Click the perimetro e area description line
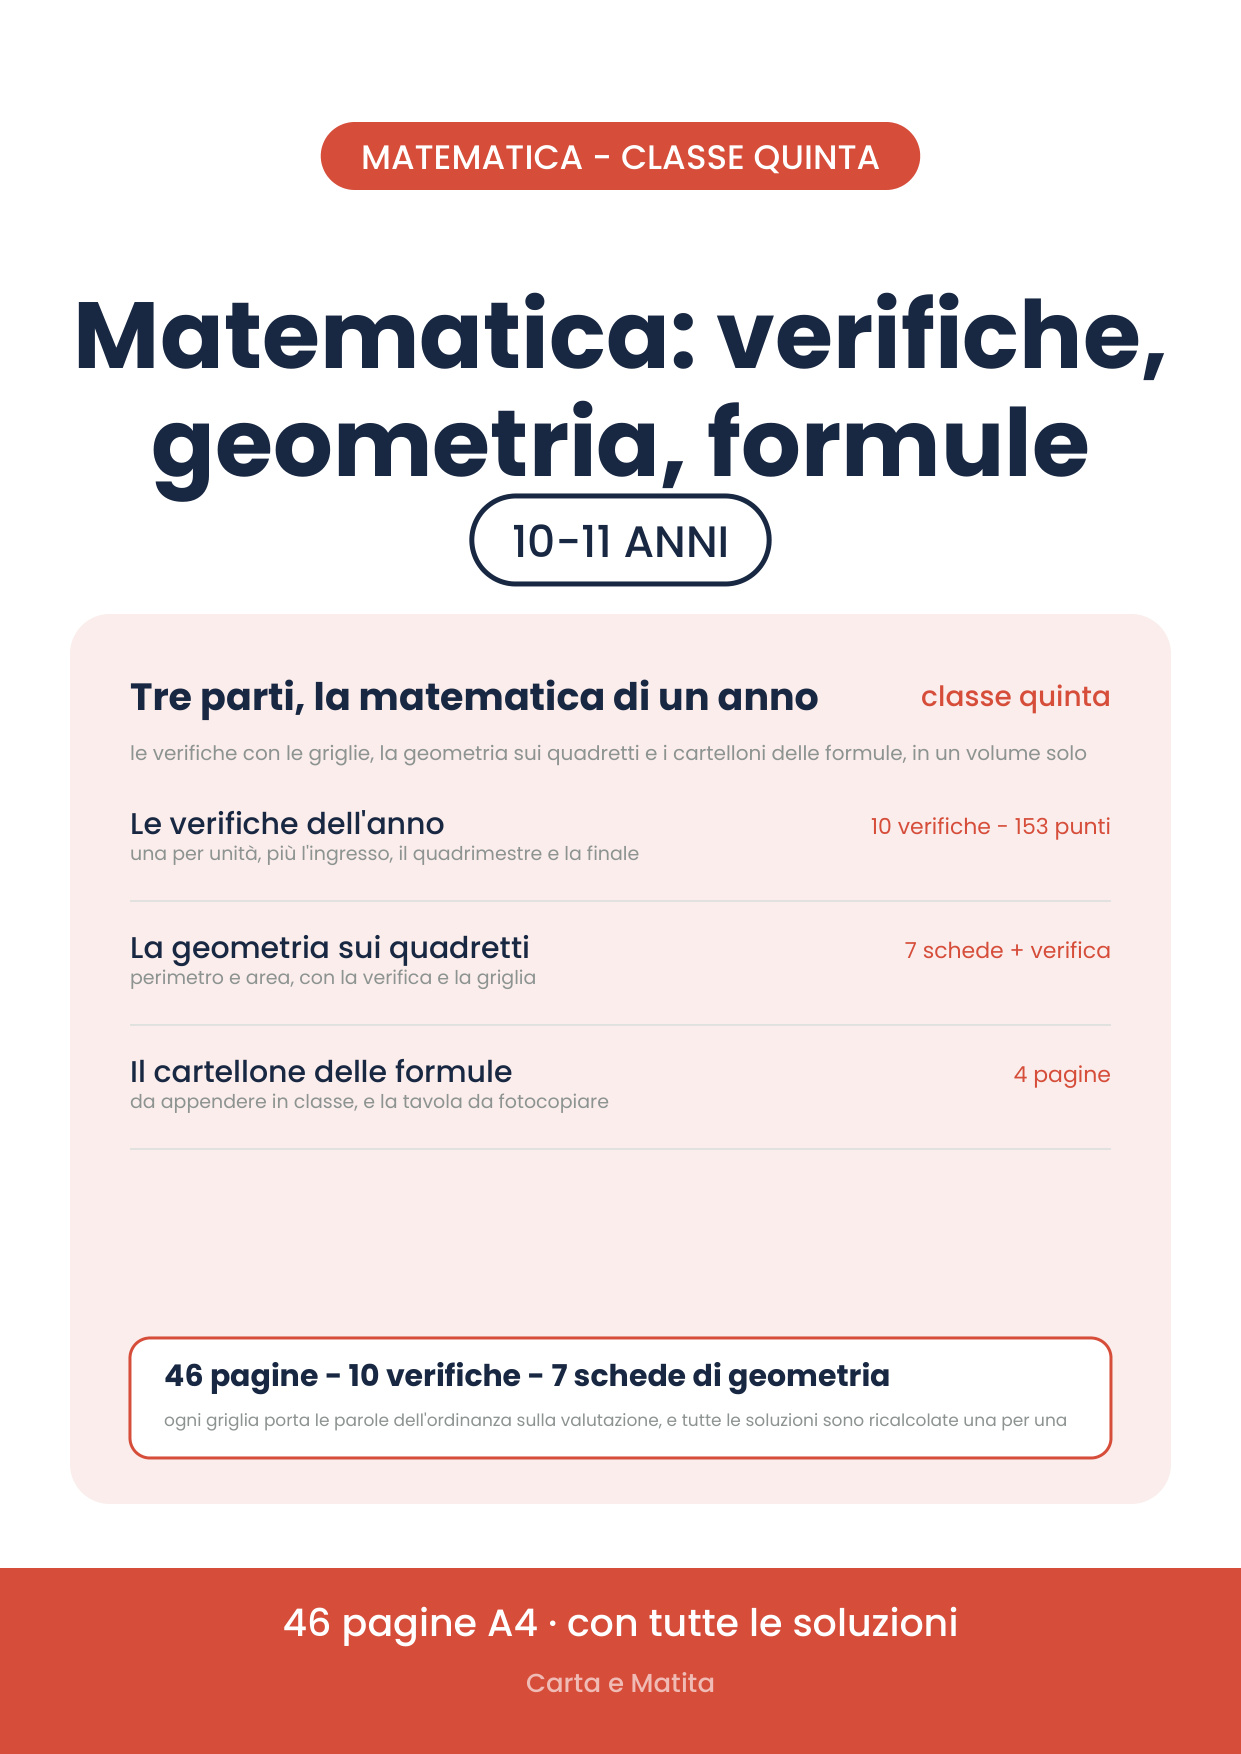The image size is (1241, 1754). (x=333, y=978)
